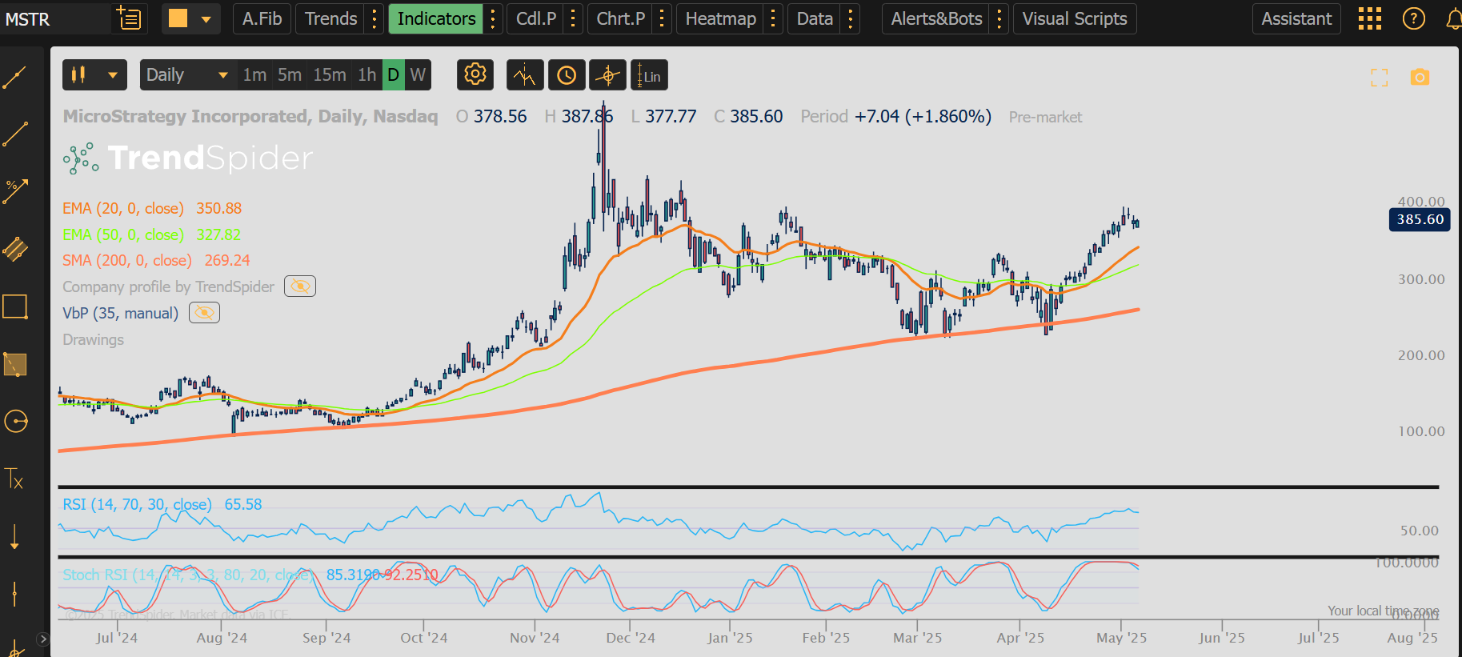Select the empty rectangle drawing tool
1462x657 pixels.
[x=15, y=306]
